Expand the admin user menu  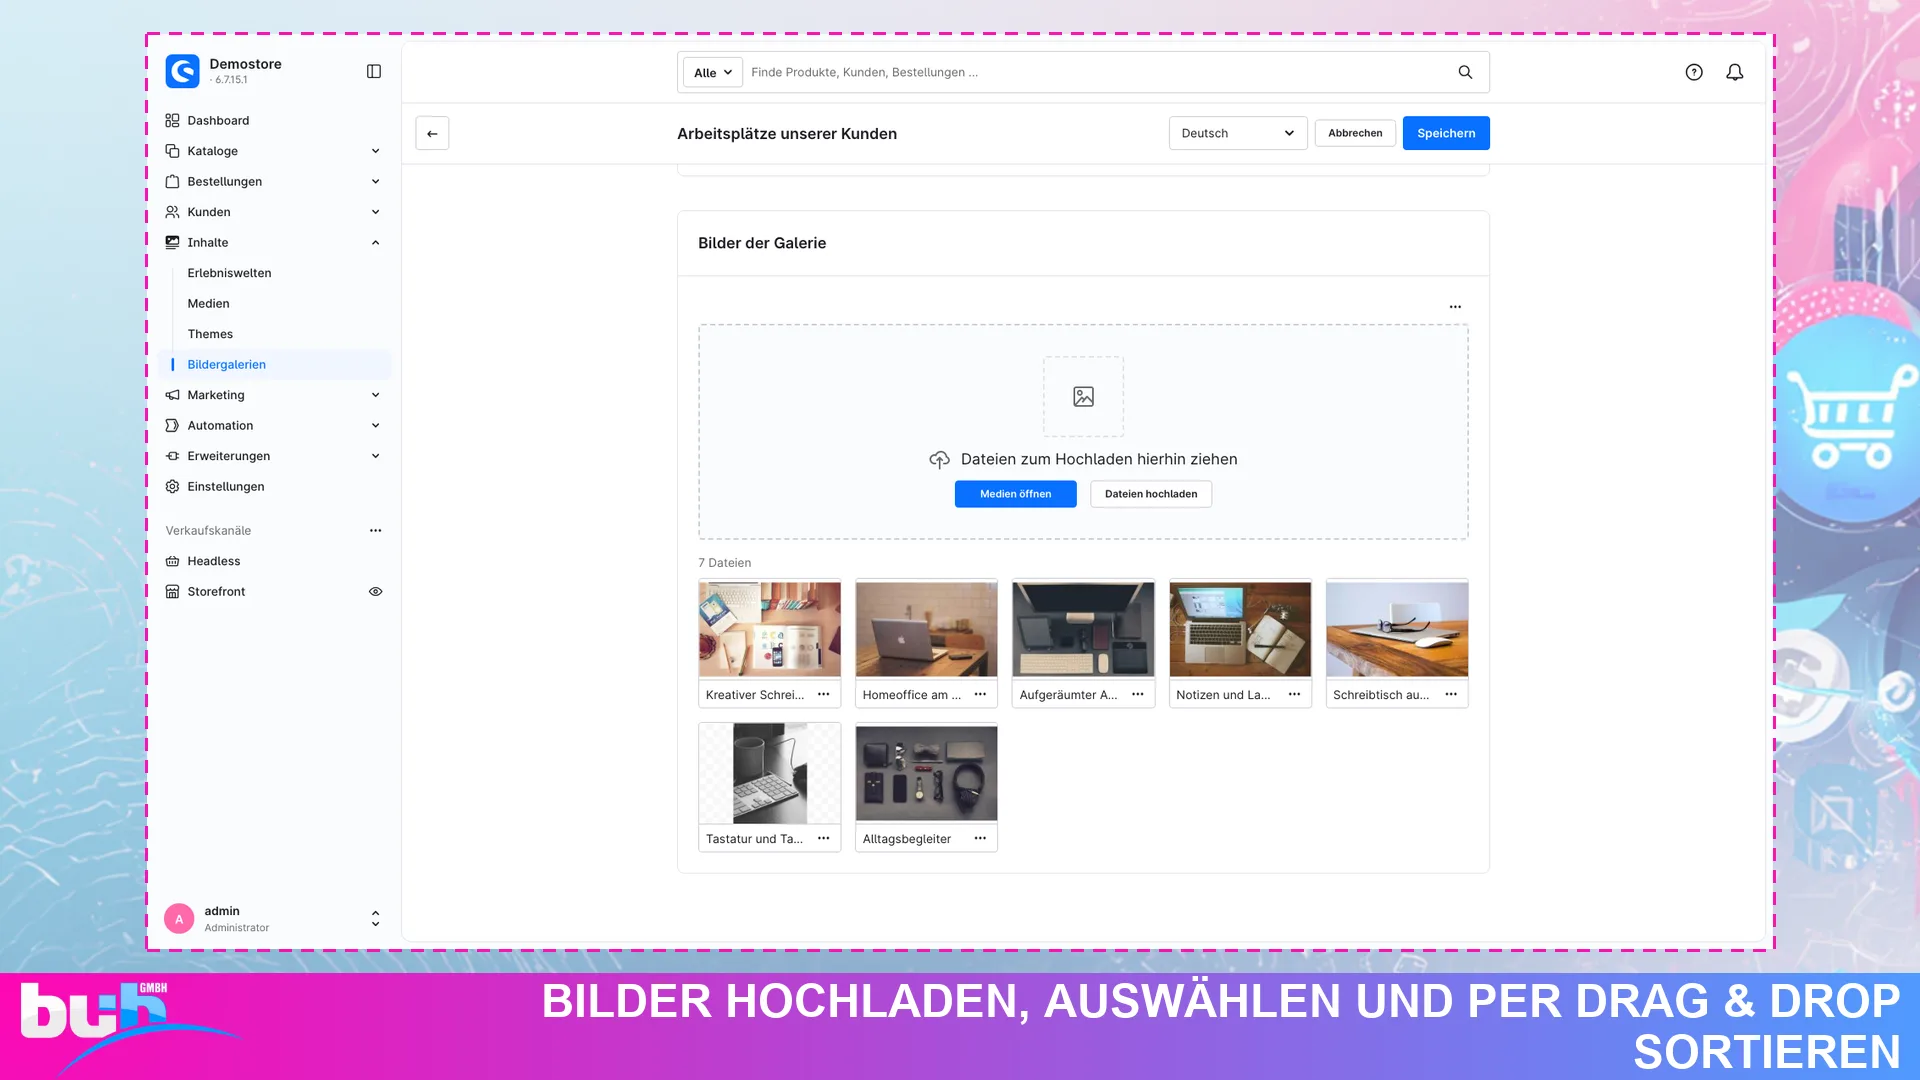(x=375, y=918)
